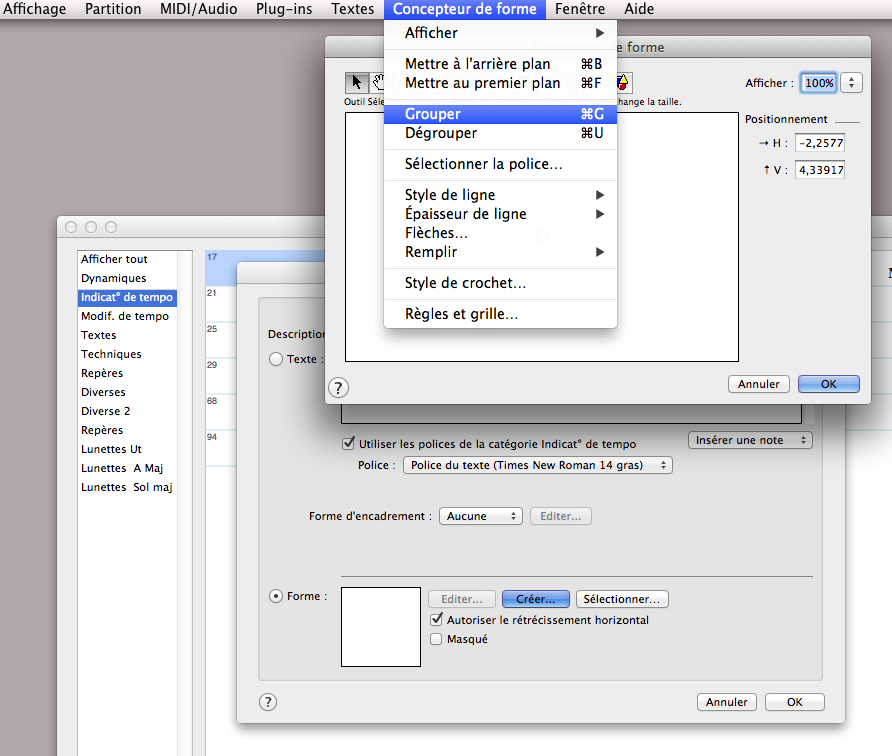This screenshot has height=756, width=892.
Task: Click the help button in the shape designer dialog
Action: click(x=338, y=387)
